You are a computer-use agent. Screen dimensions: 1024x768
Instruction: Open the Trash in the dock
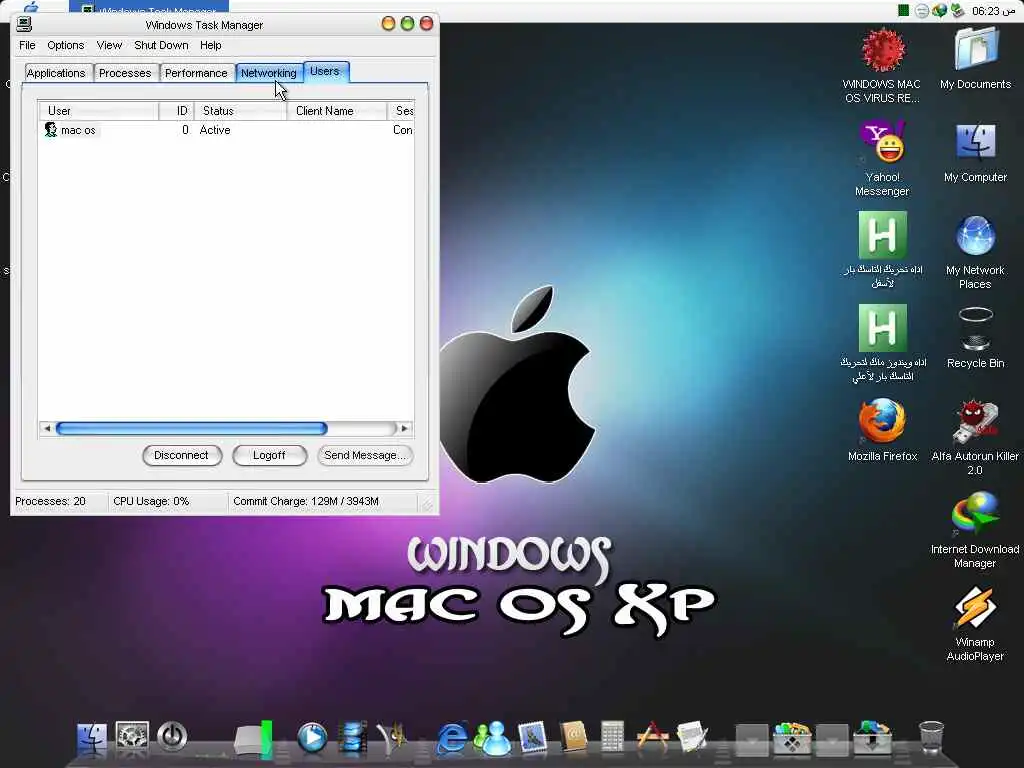pyautogui.click(x=931, y=738)
